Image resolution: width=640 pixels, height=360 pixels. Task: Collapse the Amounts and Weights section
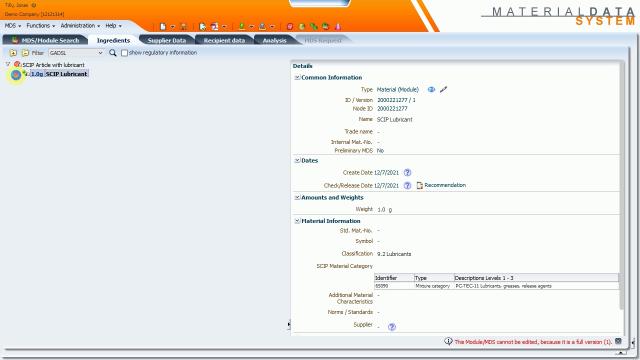click(297, 198)
